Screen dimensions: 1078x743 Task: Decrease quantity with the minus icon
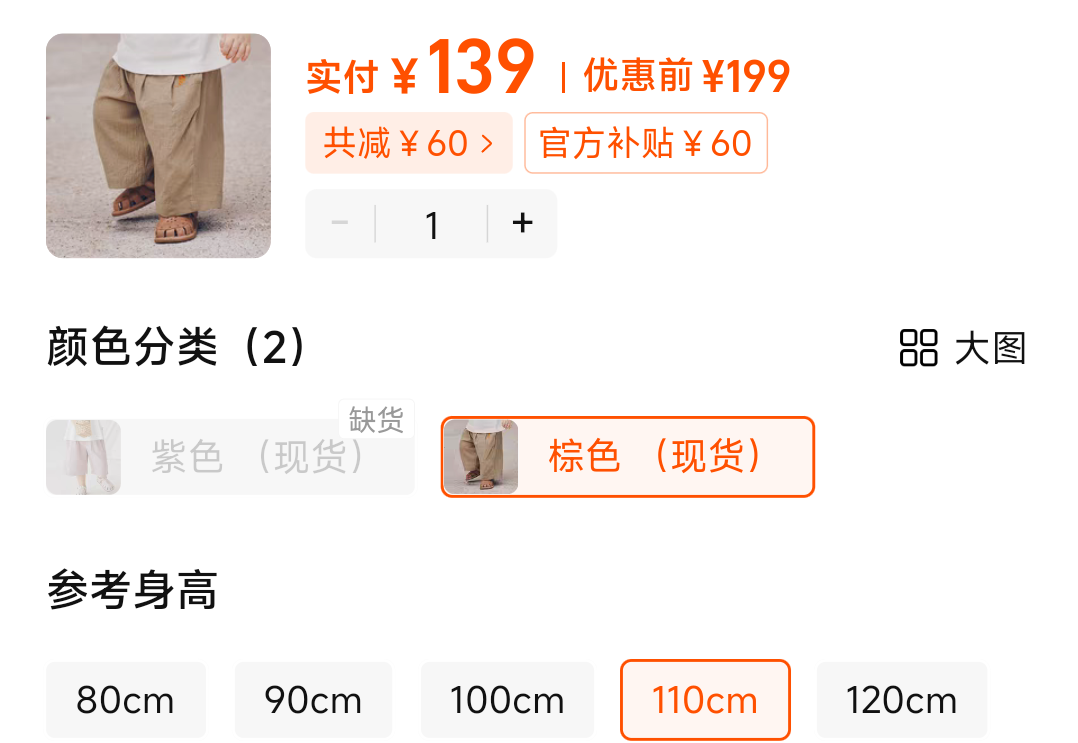tap(340, 223)
